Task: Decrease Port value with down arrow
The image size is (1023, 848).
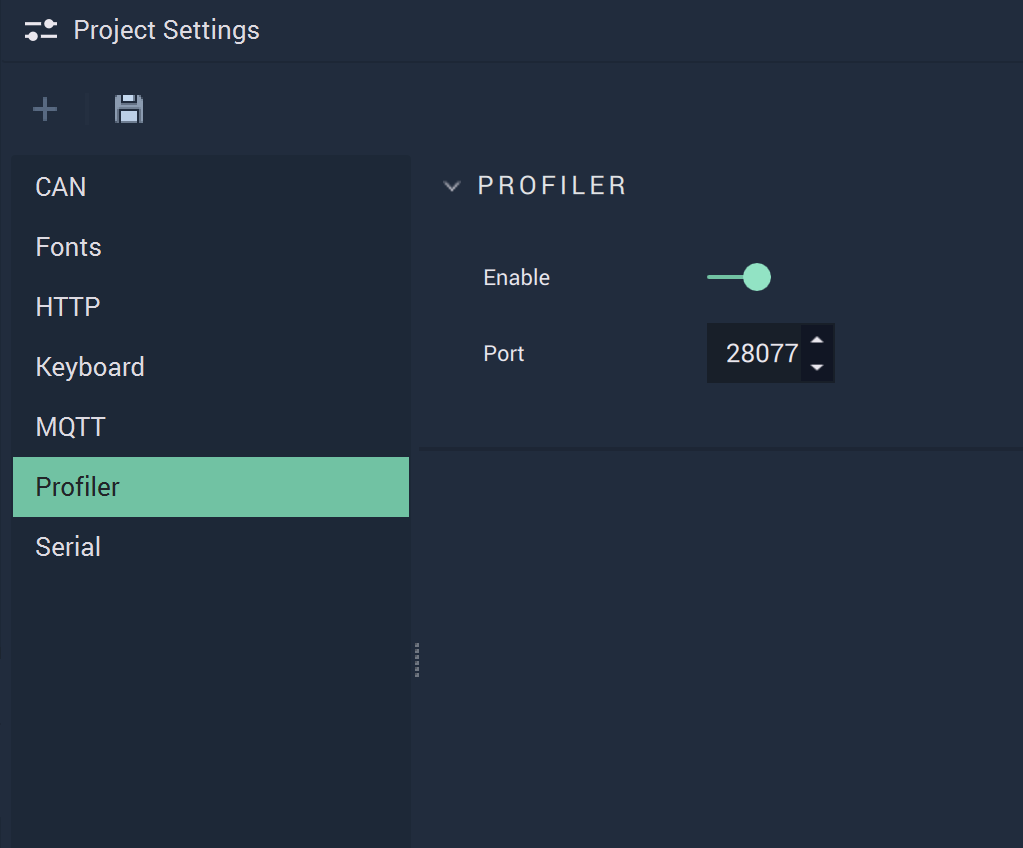Action: click(817, 367)
